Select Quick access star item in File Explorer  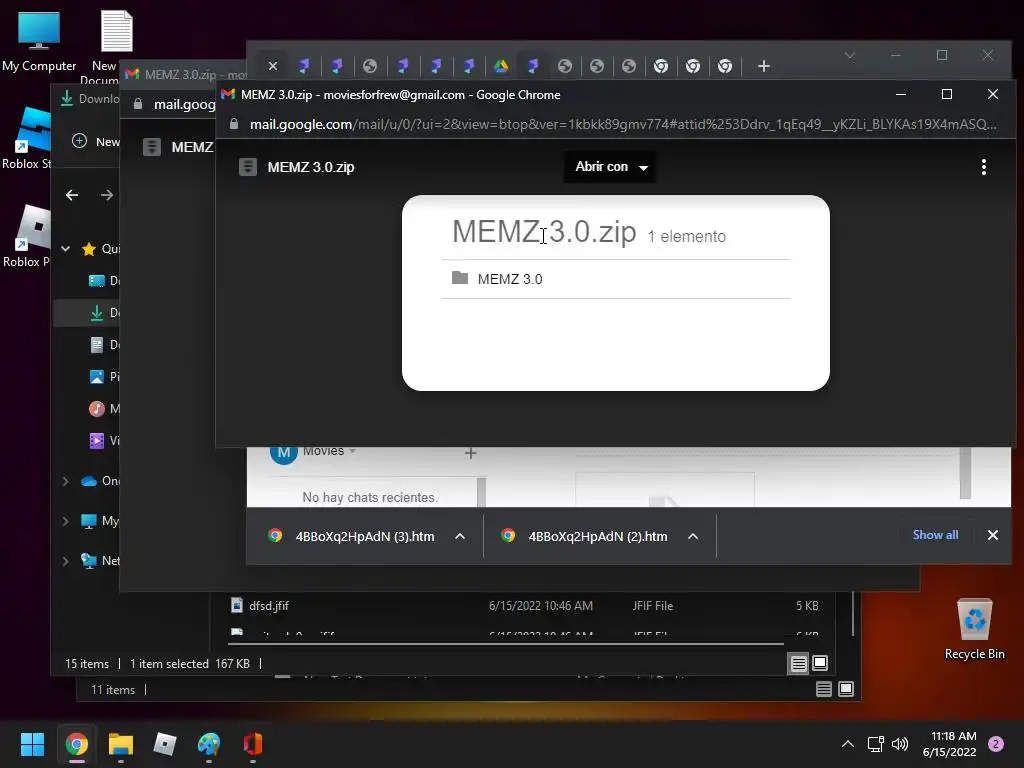[x=100, y=249]
